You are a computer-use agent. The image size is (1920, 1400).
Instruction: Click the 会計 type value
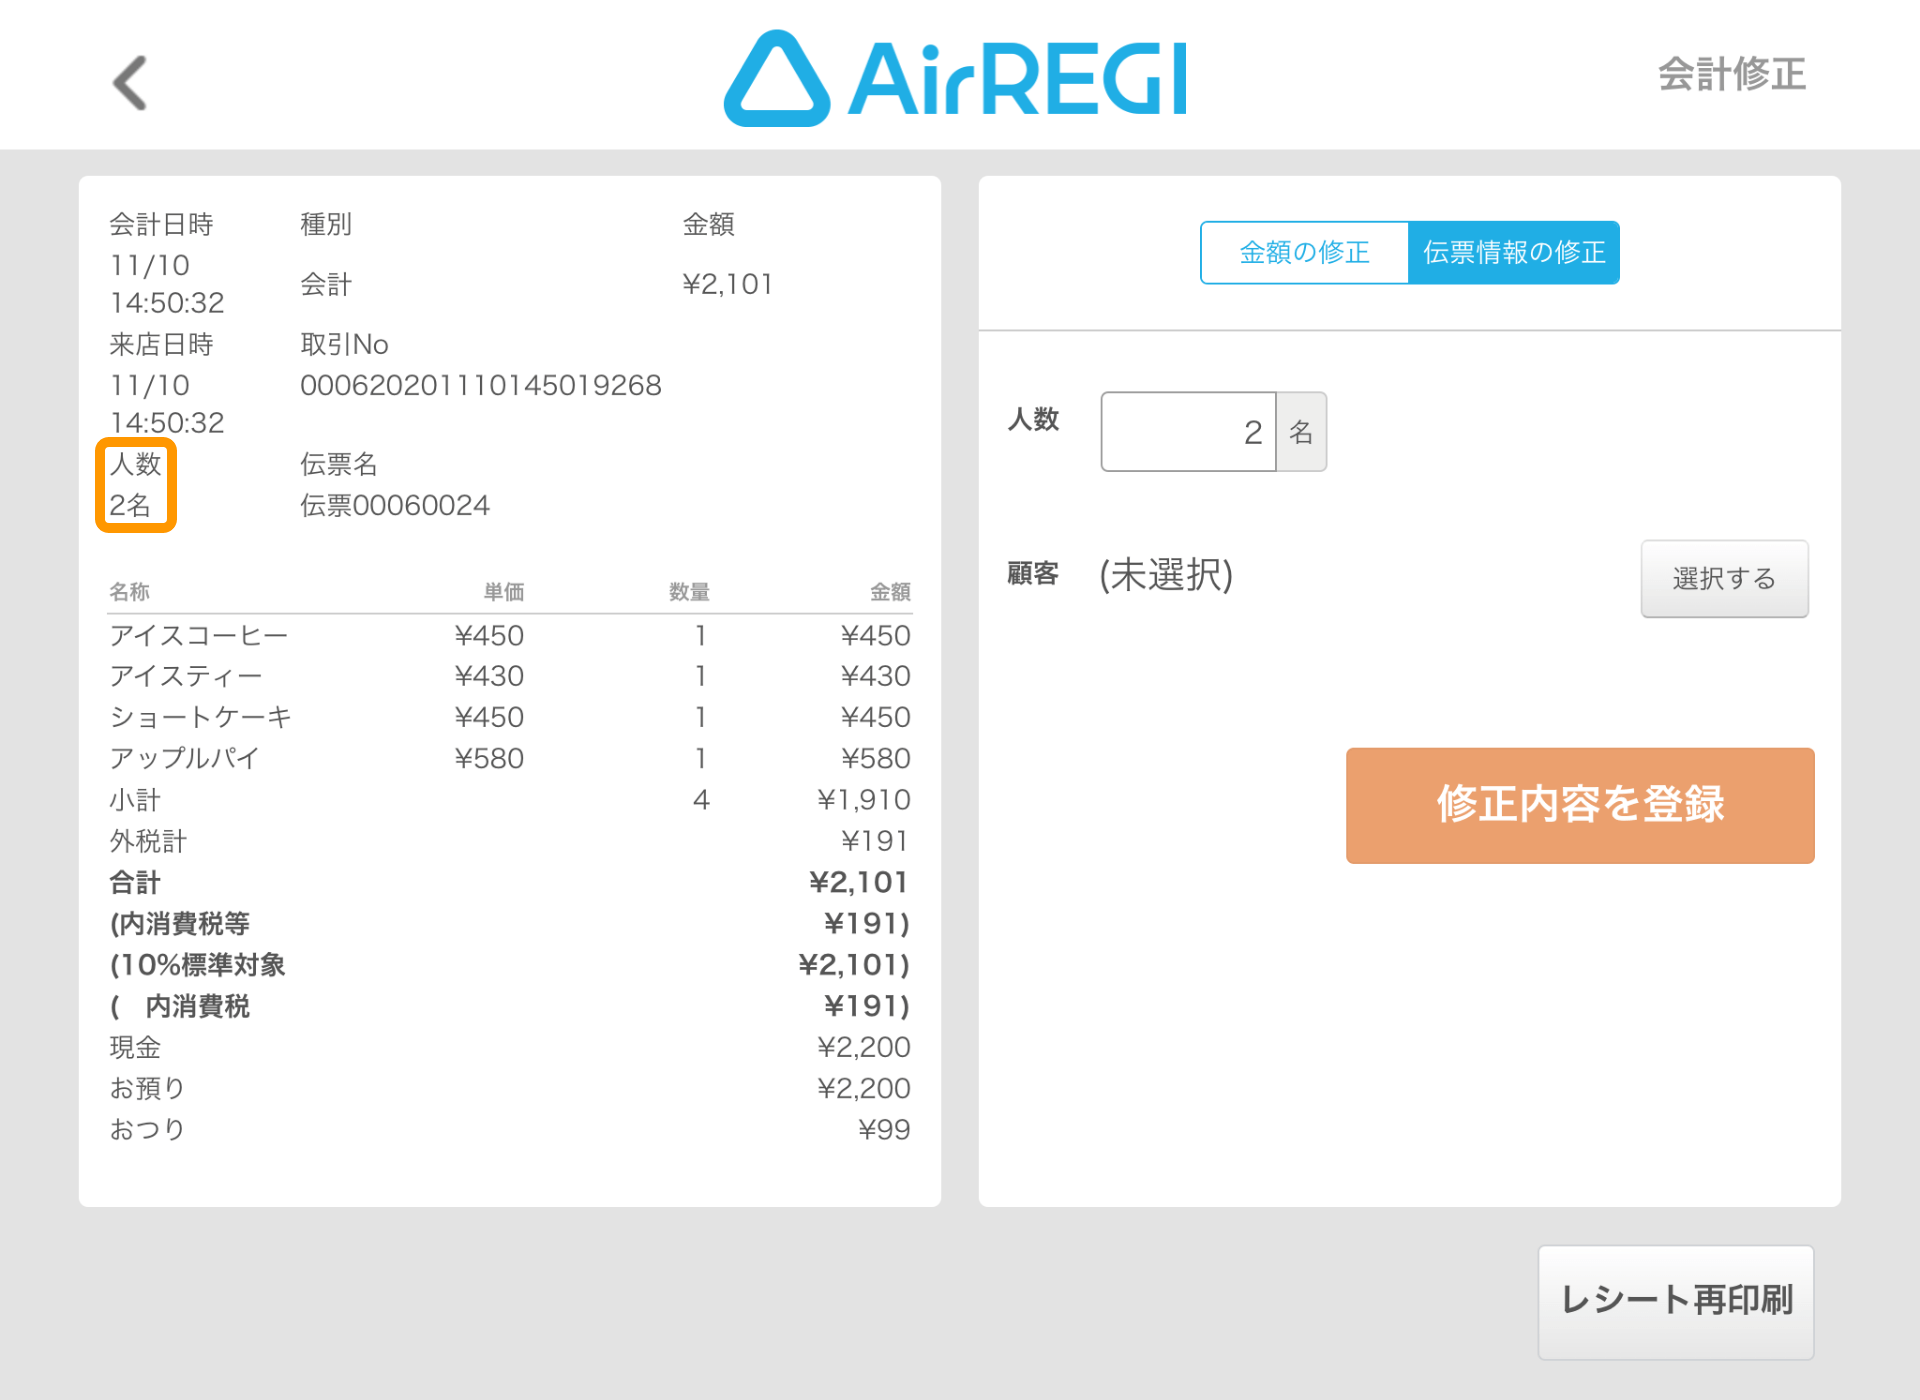click(x=326, y=285)
